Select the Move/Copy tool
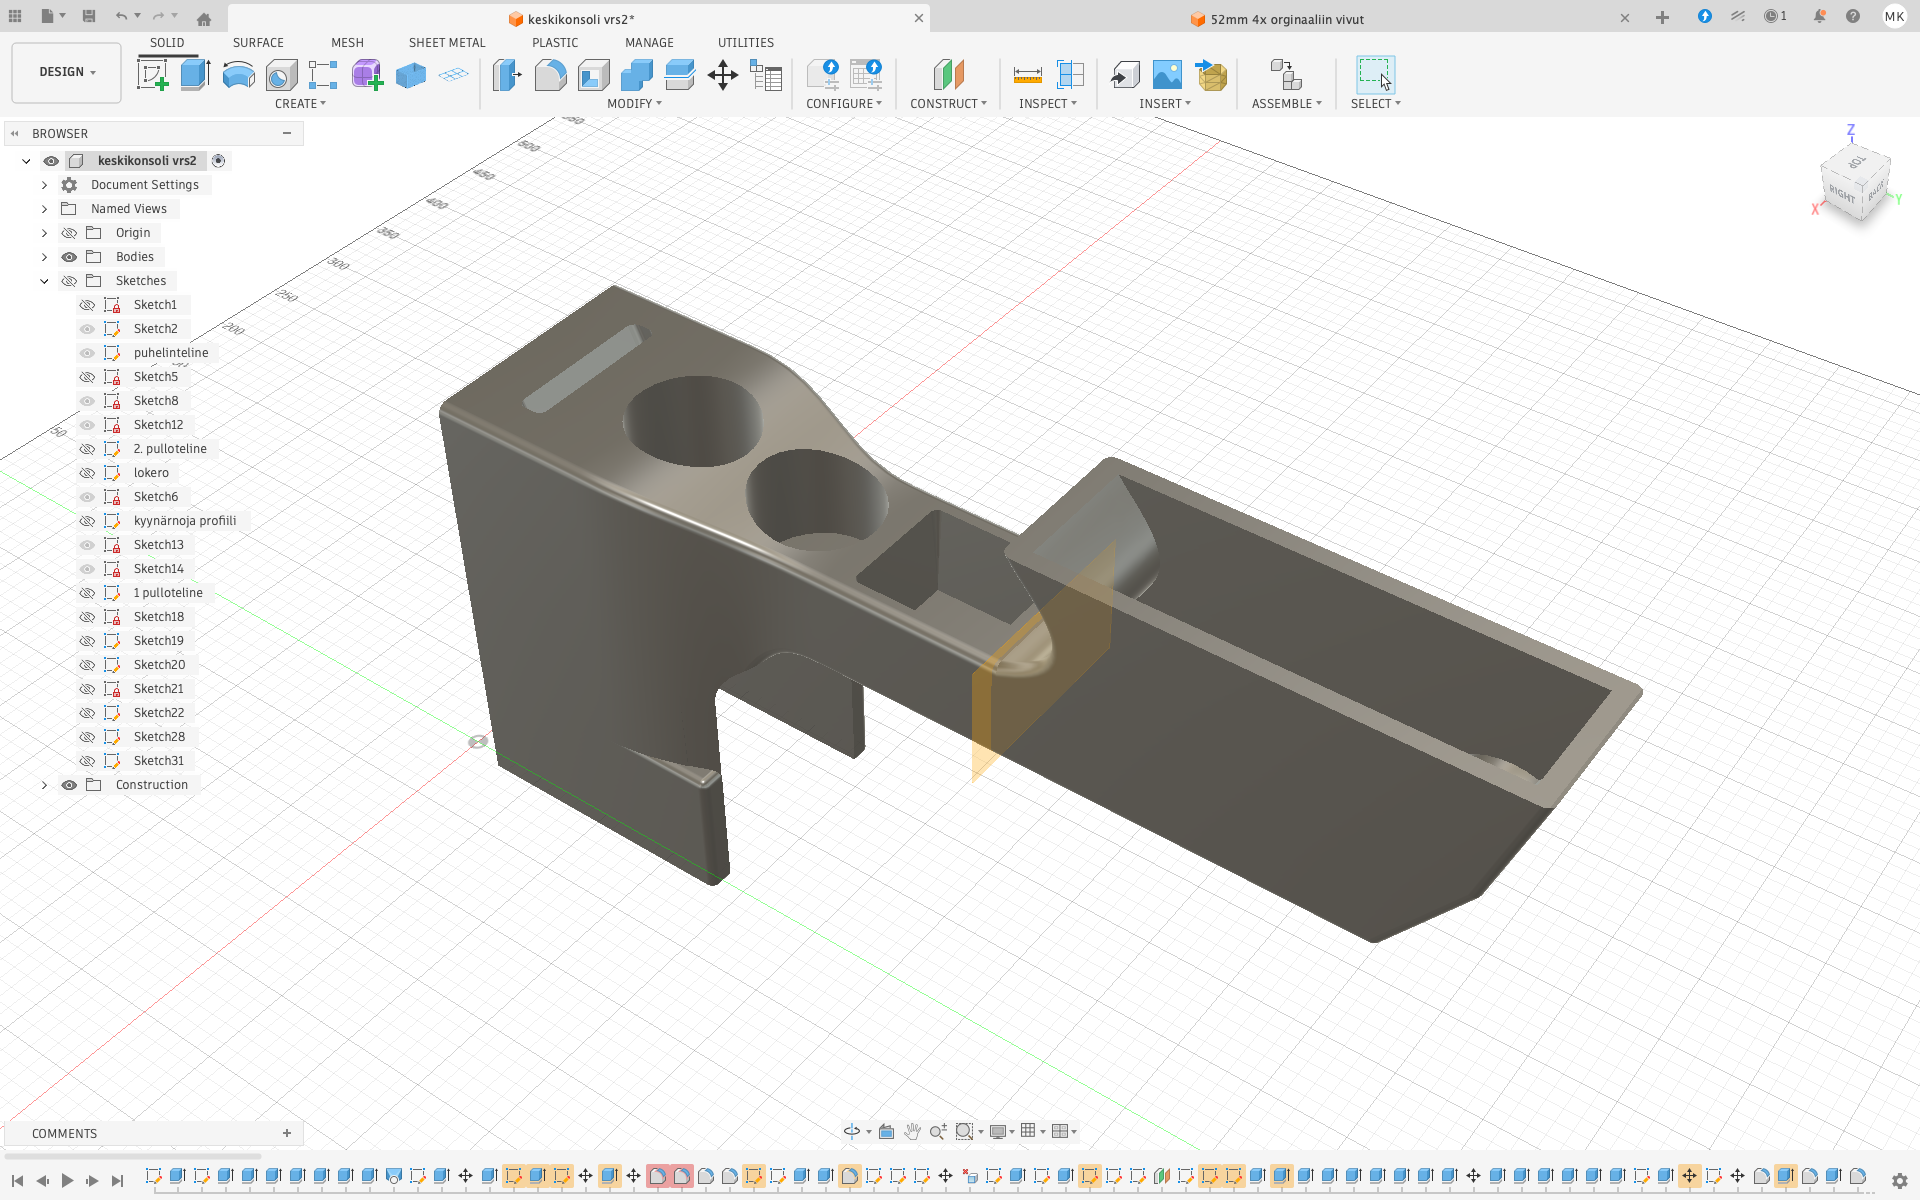This screenshot has height=1200, width=1920. pyautogui.click(x=722, y=75)
